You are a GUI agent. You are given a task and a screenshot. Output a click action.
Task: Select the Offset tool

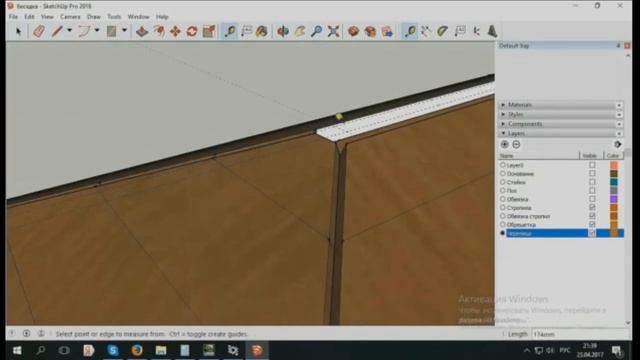(159, 31)
